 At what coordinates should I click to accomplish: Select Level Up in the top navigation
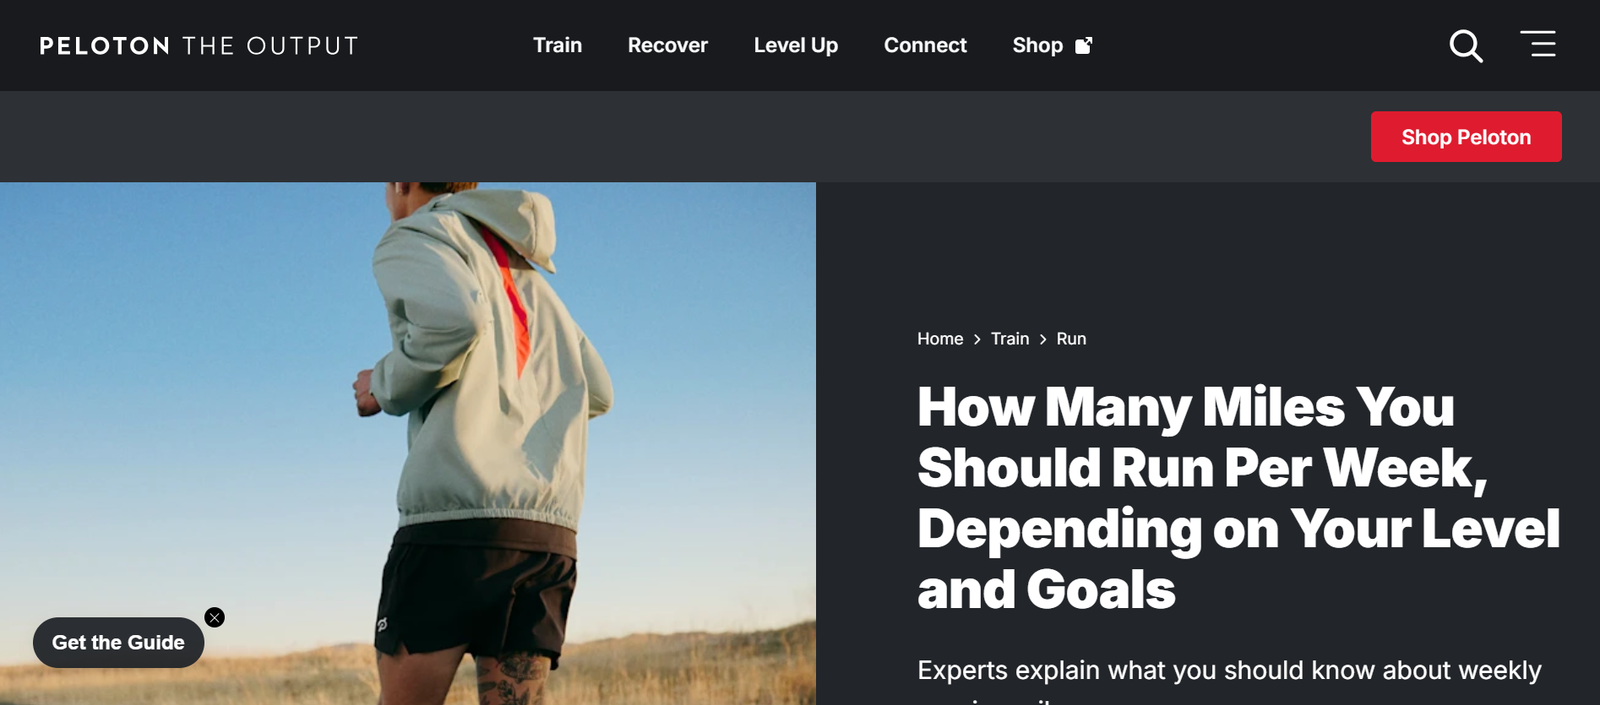(x=795, y=46)
